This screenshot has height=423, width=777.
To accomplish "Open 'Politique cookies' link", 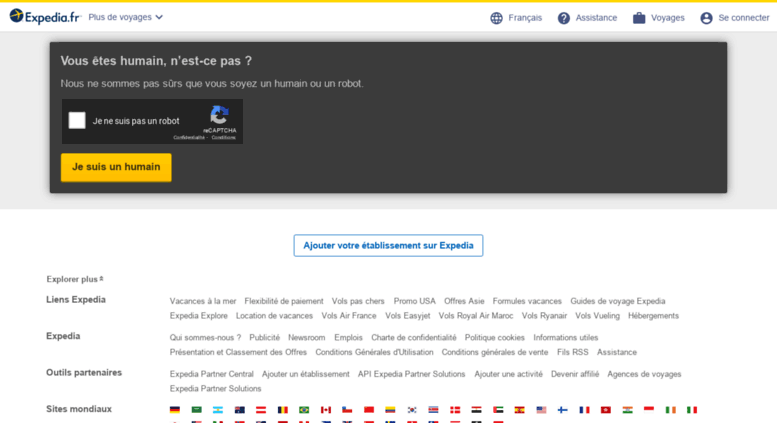I will point(495,338).
